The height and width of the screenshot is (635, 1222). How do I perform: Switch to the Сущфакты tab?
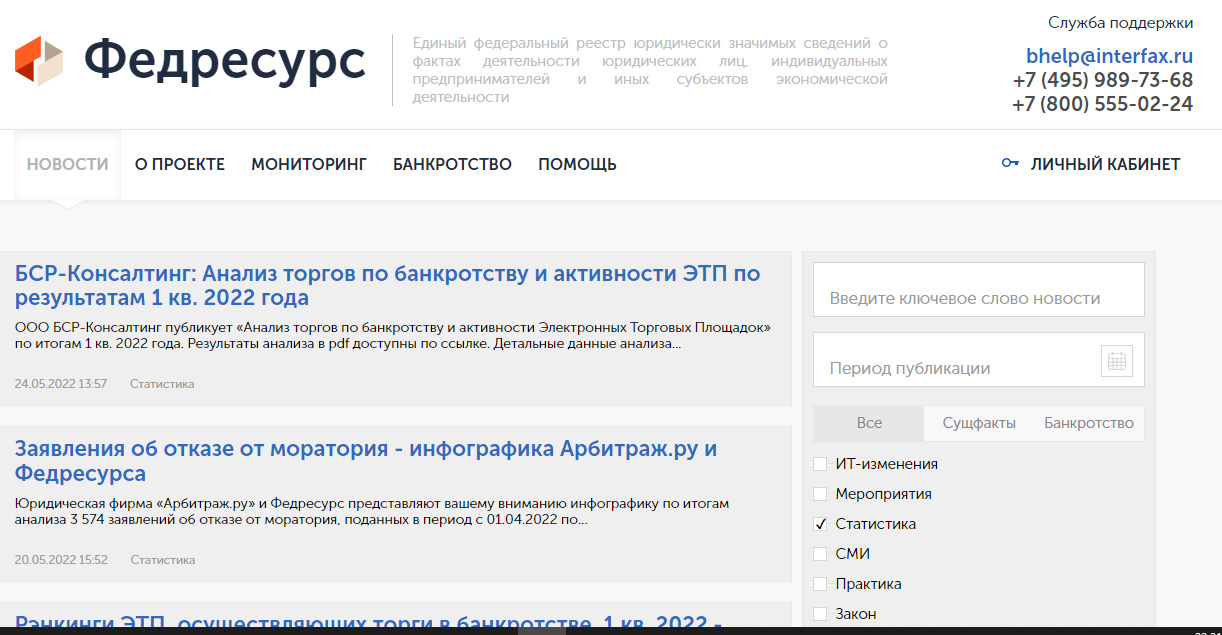coord(979,423)
